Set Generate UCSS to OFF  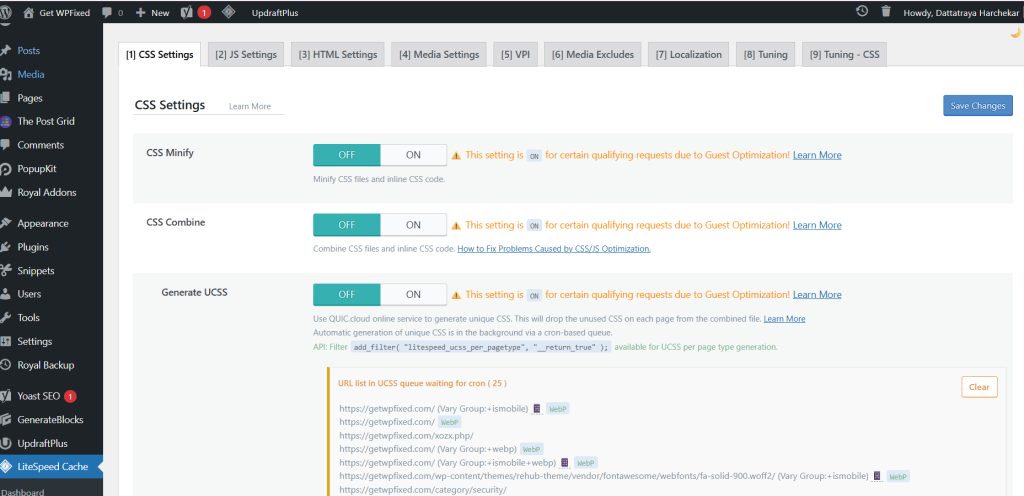(x=347, y=294)
